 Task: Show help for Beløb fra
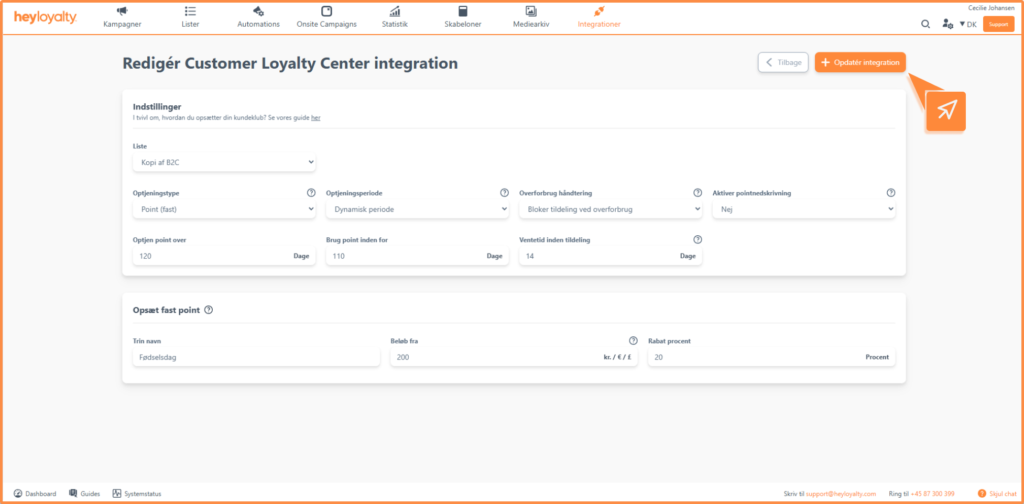[x=633, y=341]
